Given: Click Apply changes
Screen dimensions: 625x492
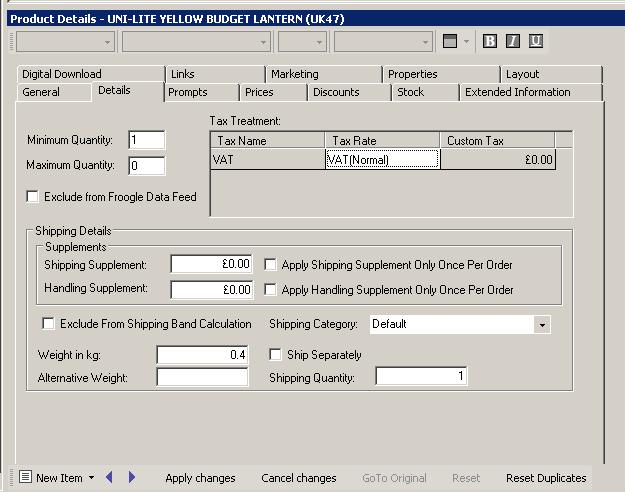Looking at the screenshot, I should pos(200,478).
